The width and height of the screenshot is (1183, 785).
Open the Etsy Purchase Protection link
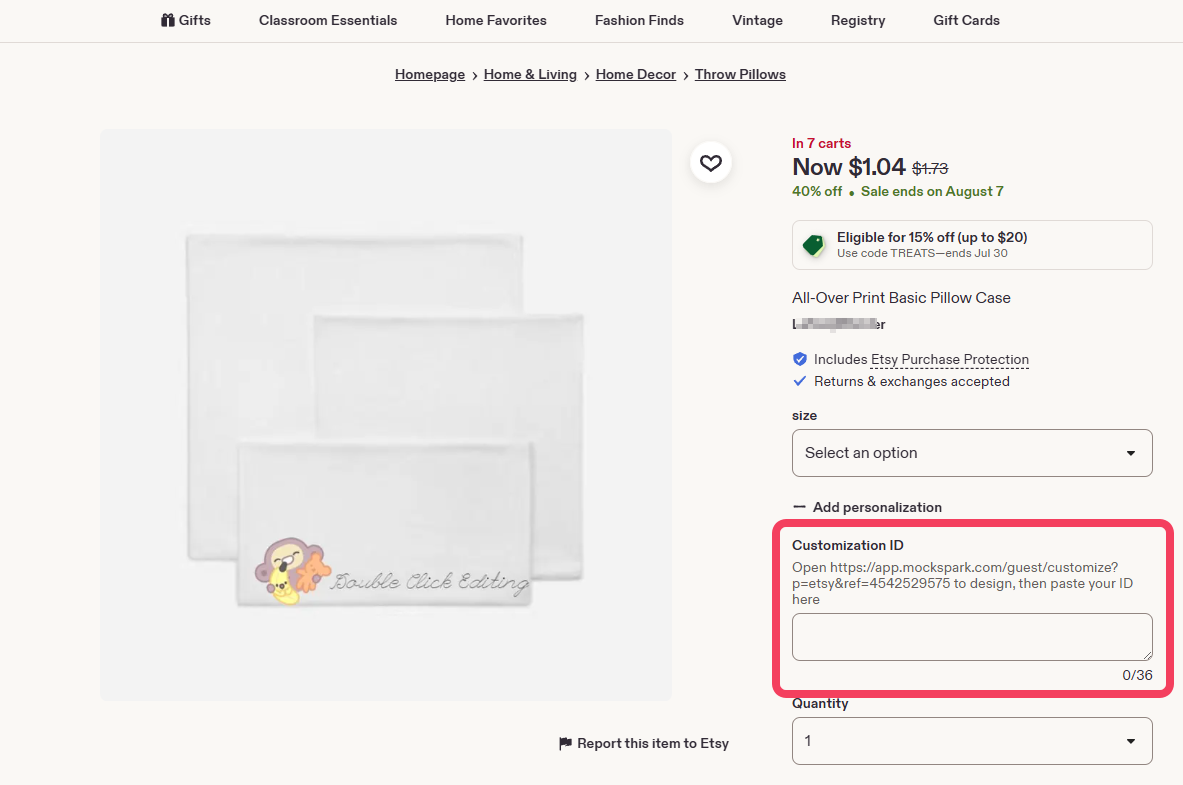(x=949, y=359)
